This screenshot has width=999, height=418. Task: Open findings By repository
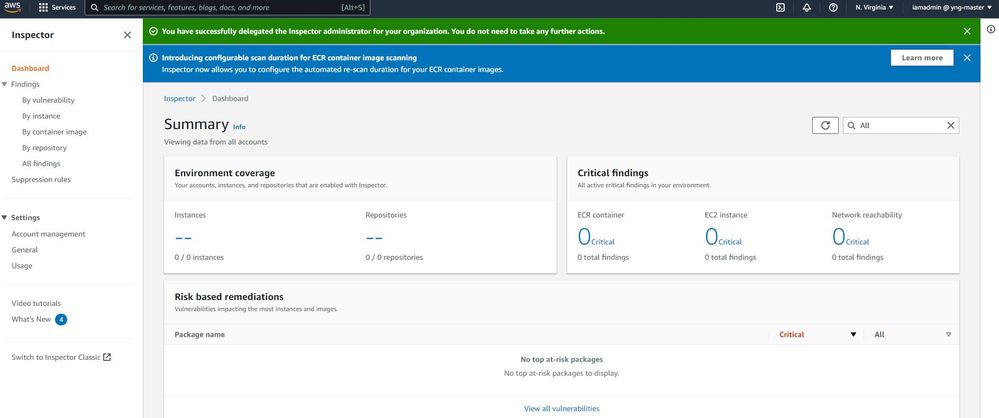point(45,148)
